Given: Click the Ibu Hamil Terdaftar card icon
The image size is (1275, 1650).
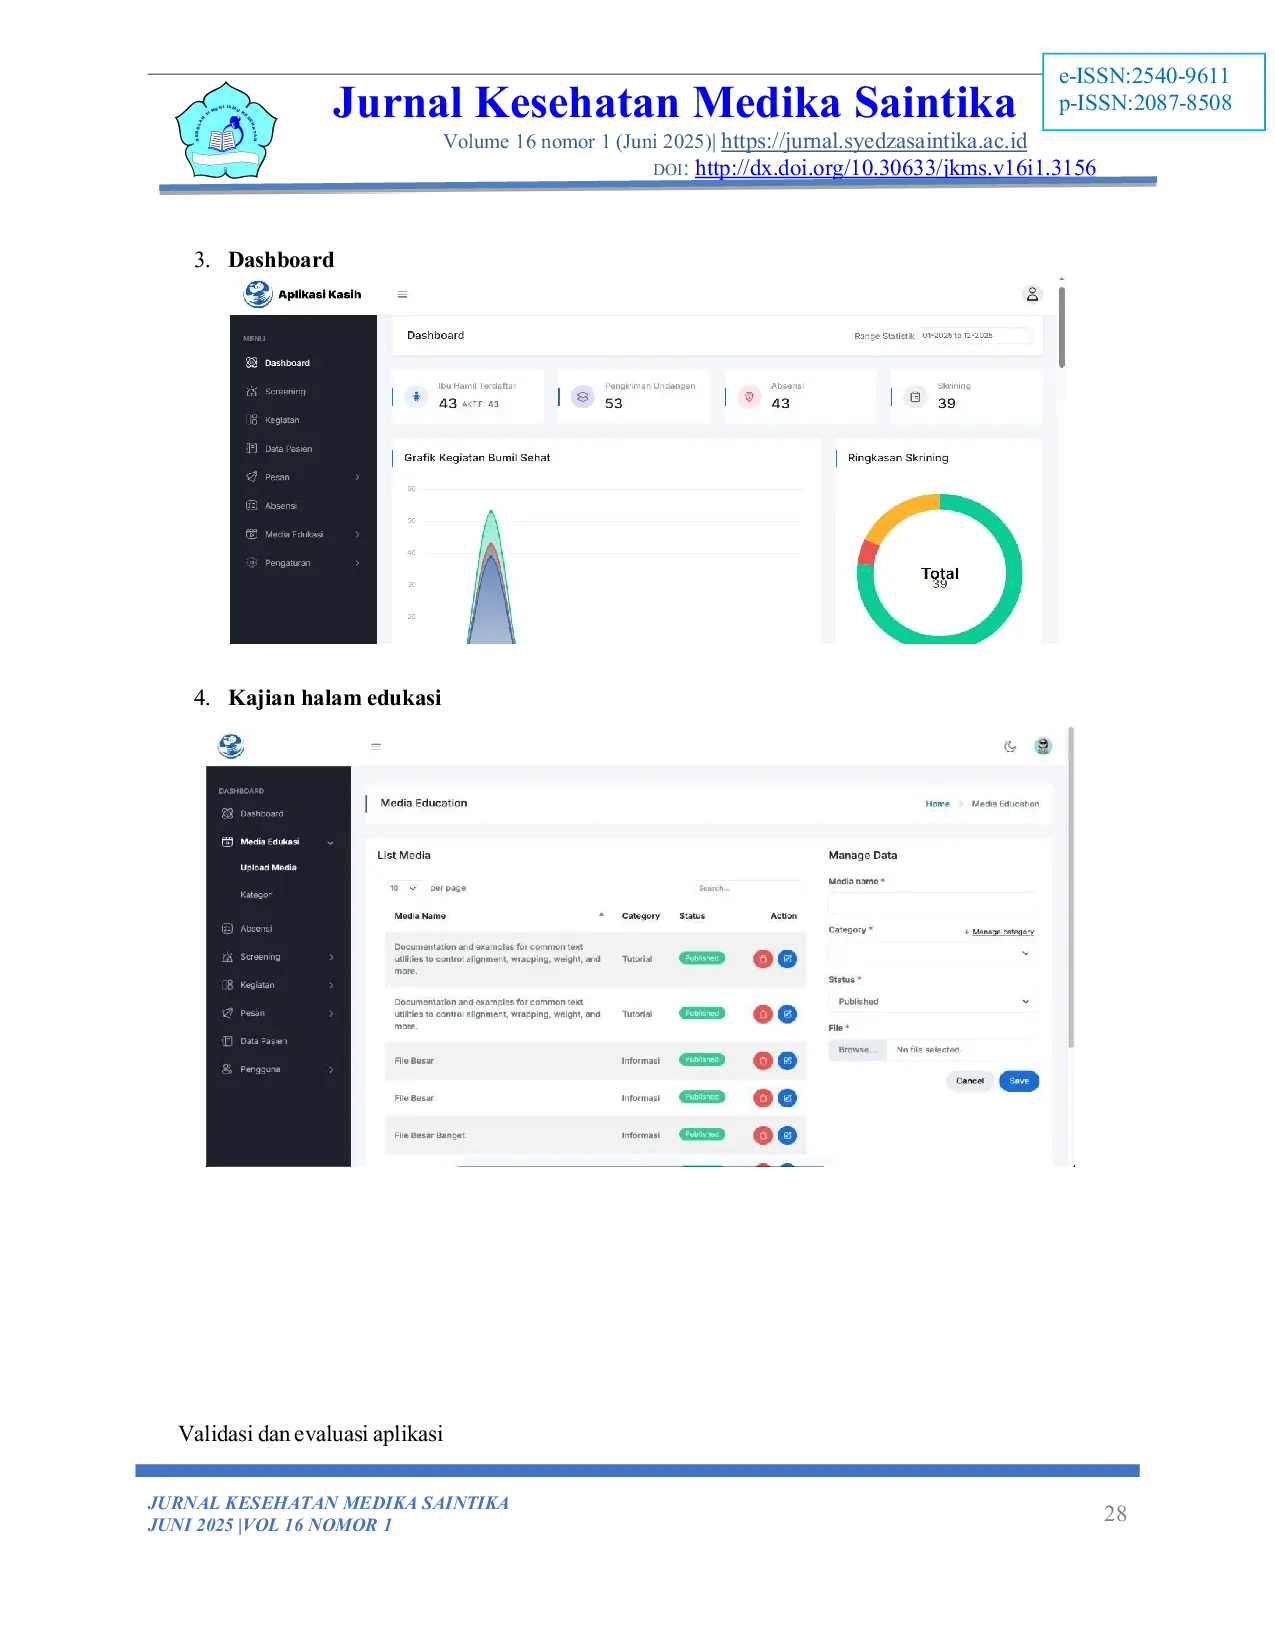Looking at the screenshot, I should pyautogui.click(x=417, y=397).
